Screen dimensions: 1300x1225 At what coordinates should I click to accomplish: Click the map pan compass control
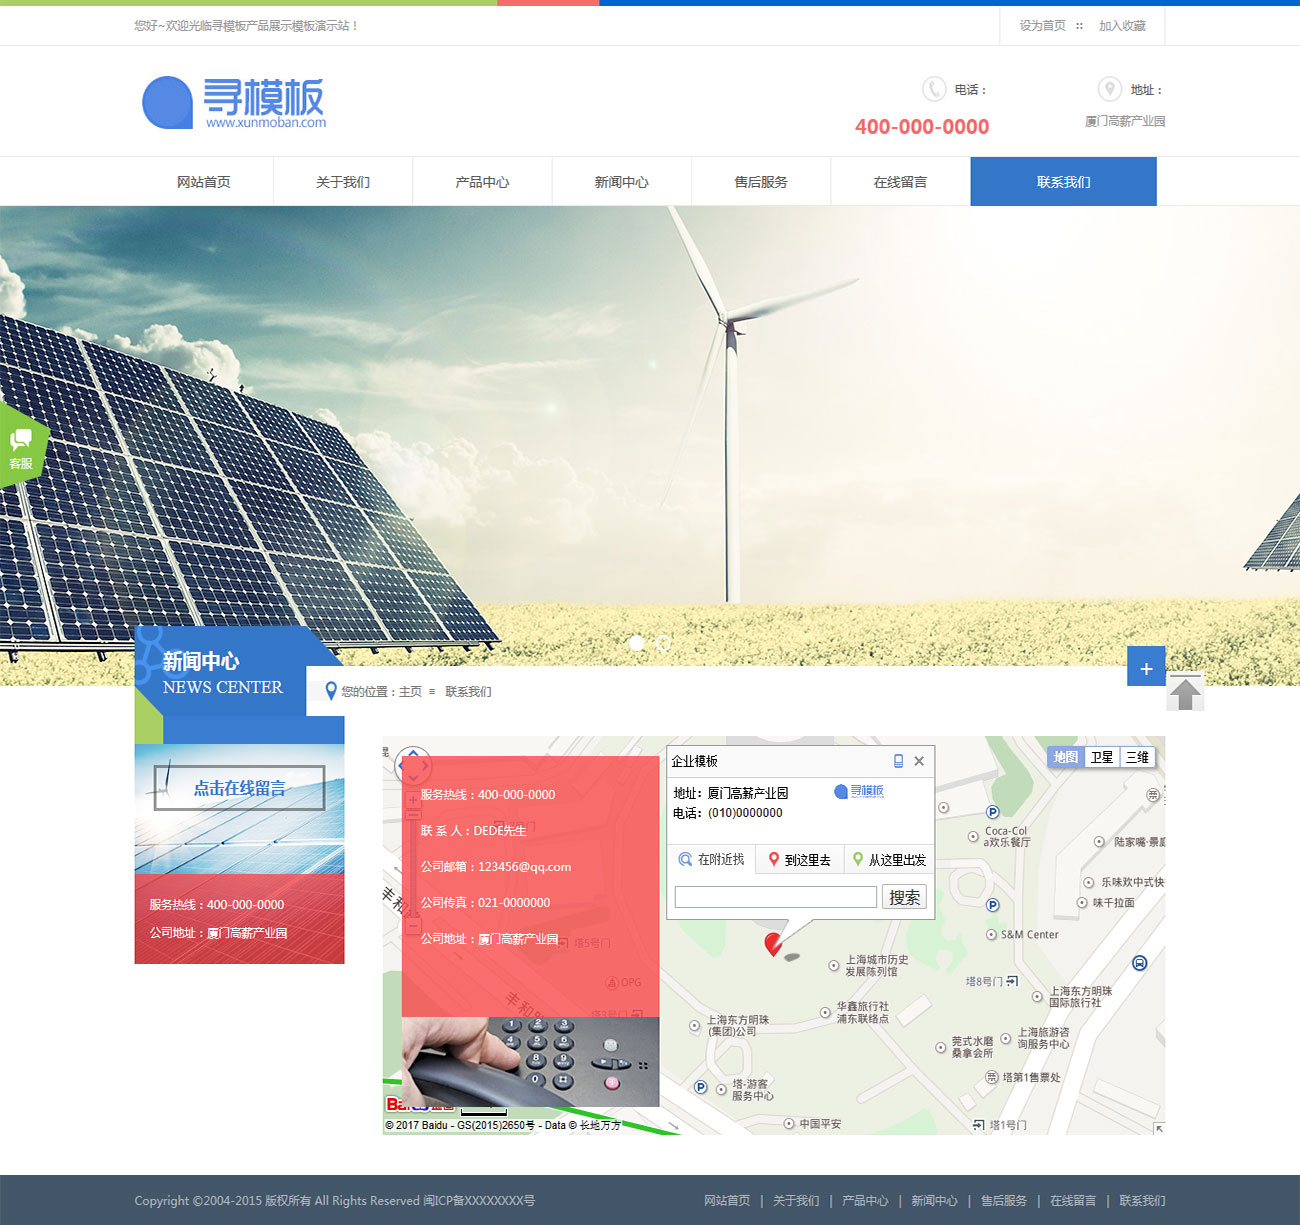point(413,766)
